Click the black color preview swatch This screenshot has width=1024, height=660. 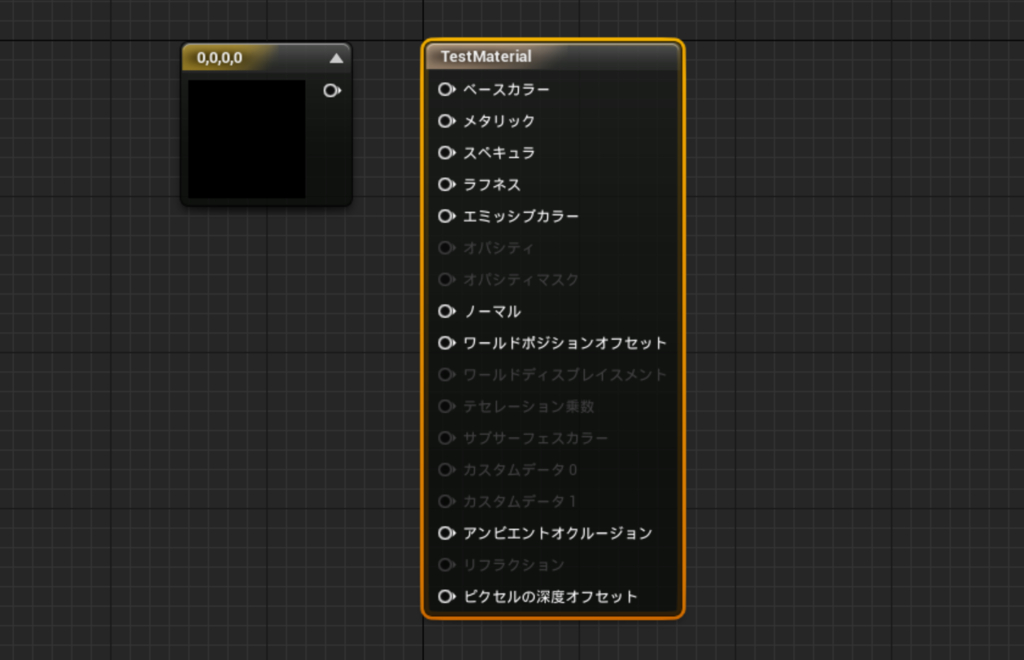tap(247, 139)
